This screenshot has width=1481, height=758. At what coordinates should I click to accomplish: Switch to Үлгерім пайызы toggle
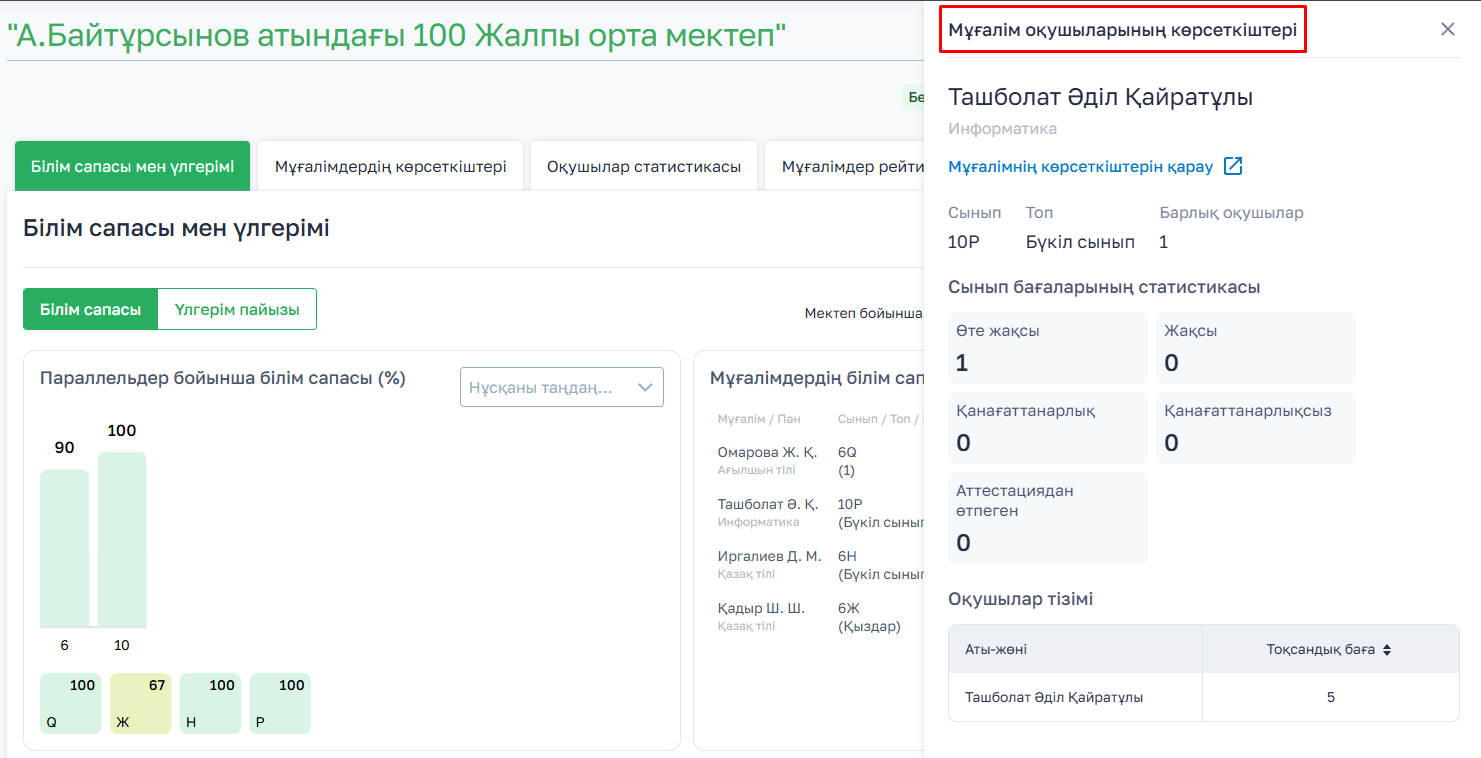pyautogui.click(x=237, y=309)
